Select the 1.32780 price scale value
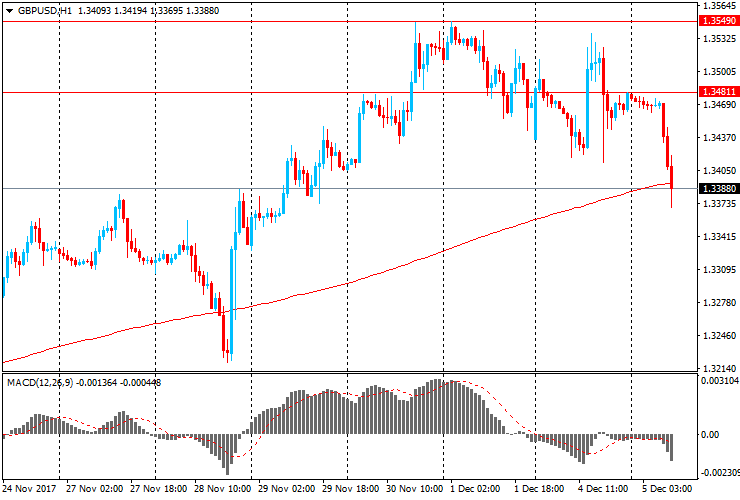The height and width of the screenshot is (500, 740). pos(719,303)
